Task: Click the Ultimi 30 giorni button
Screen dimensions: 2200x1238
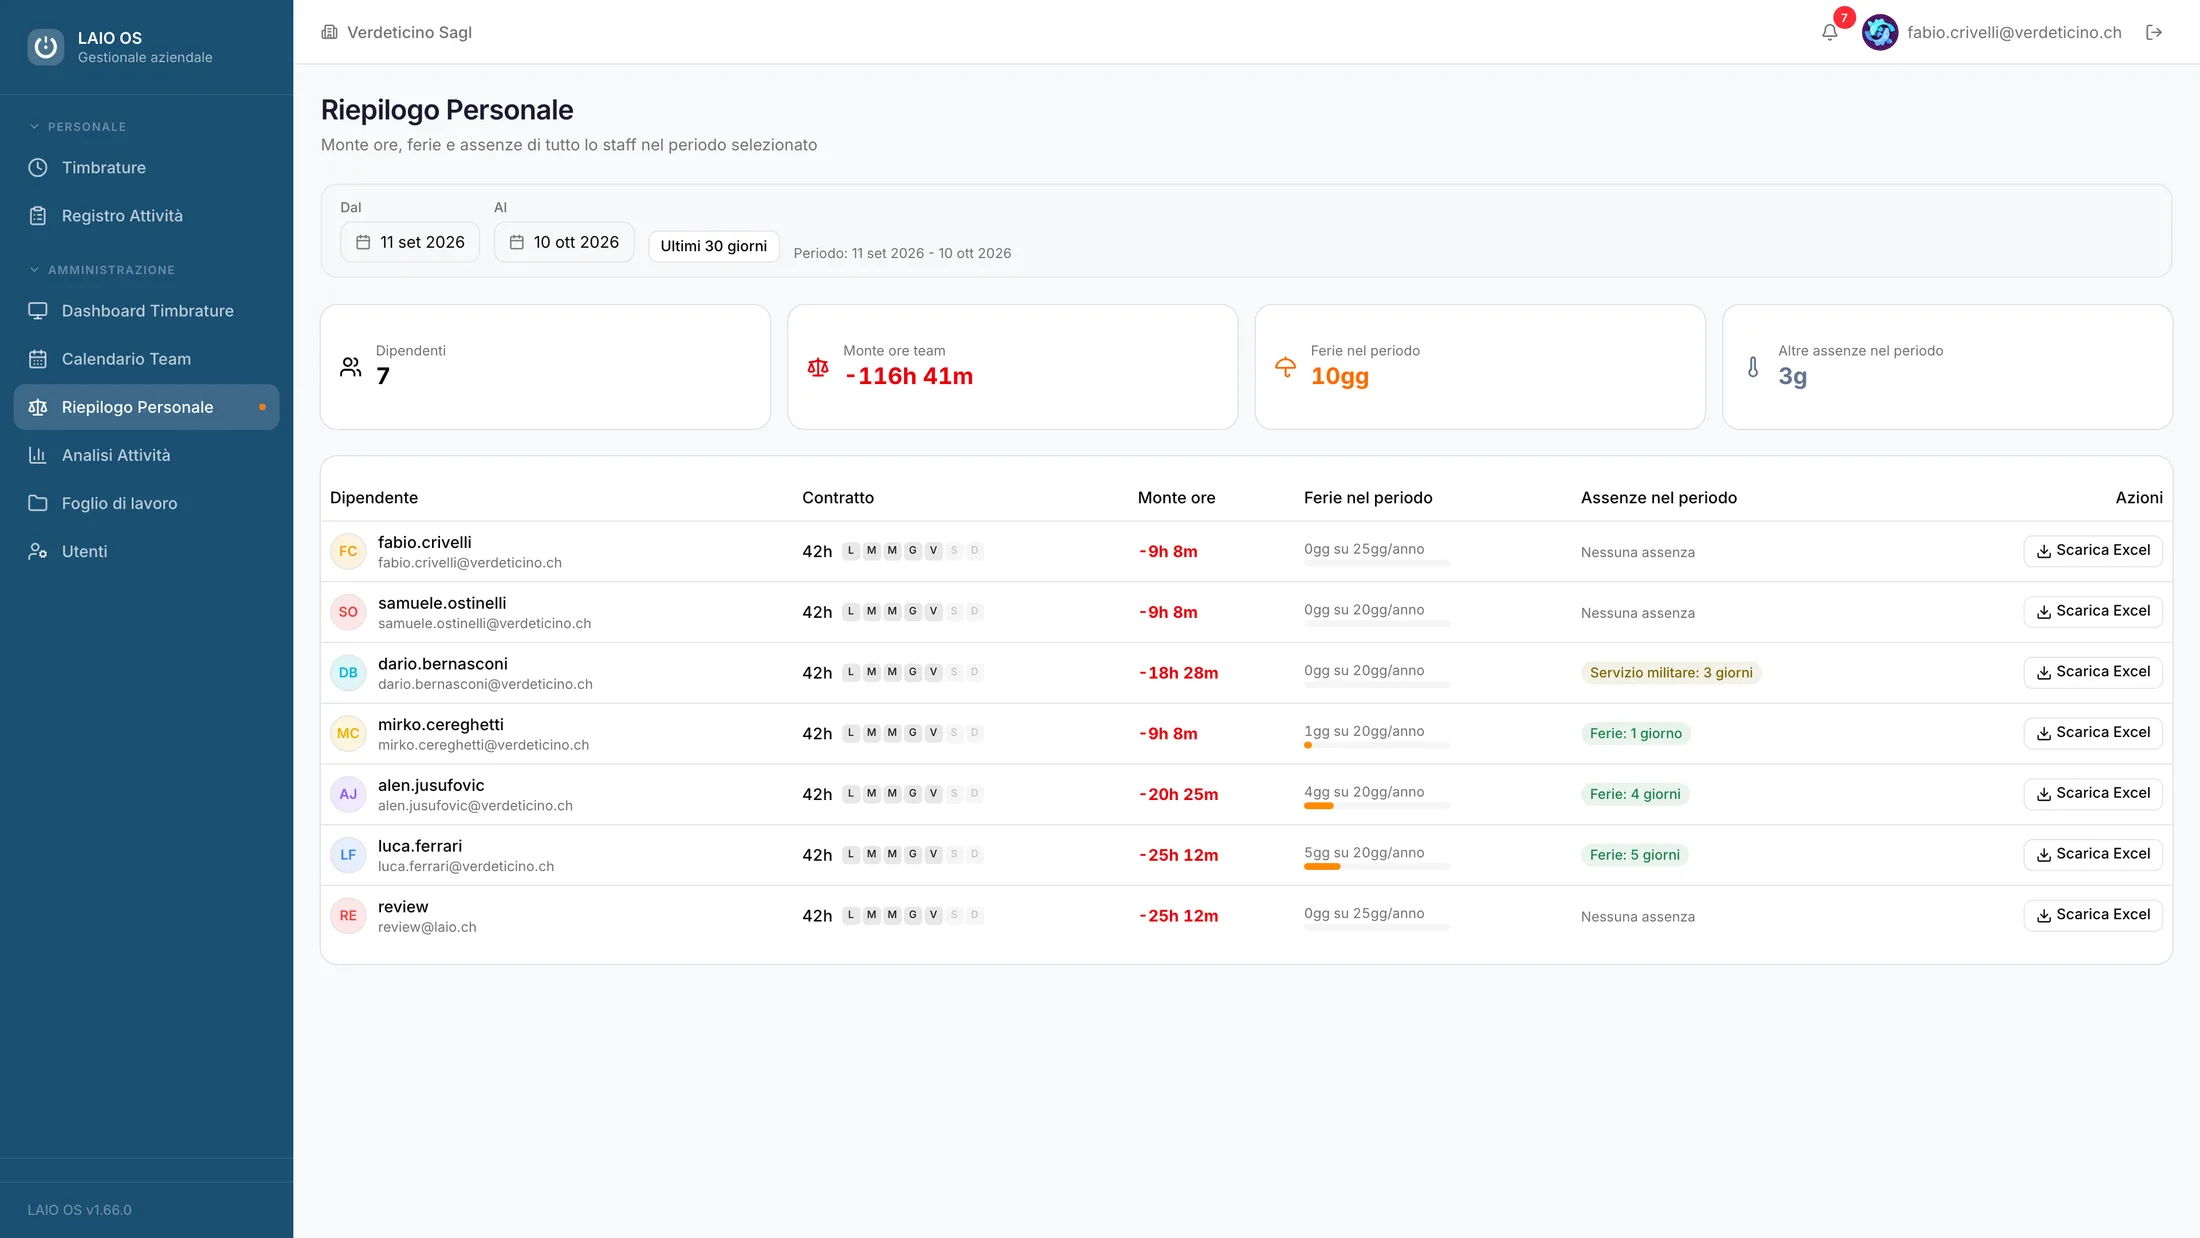Action: point(713,245)
